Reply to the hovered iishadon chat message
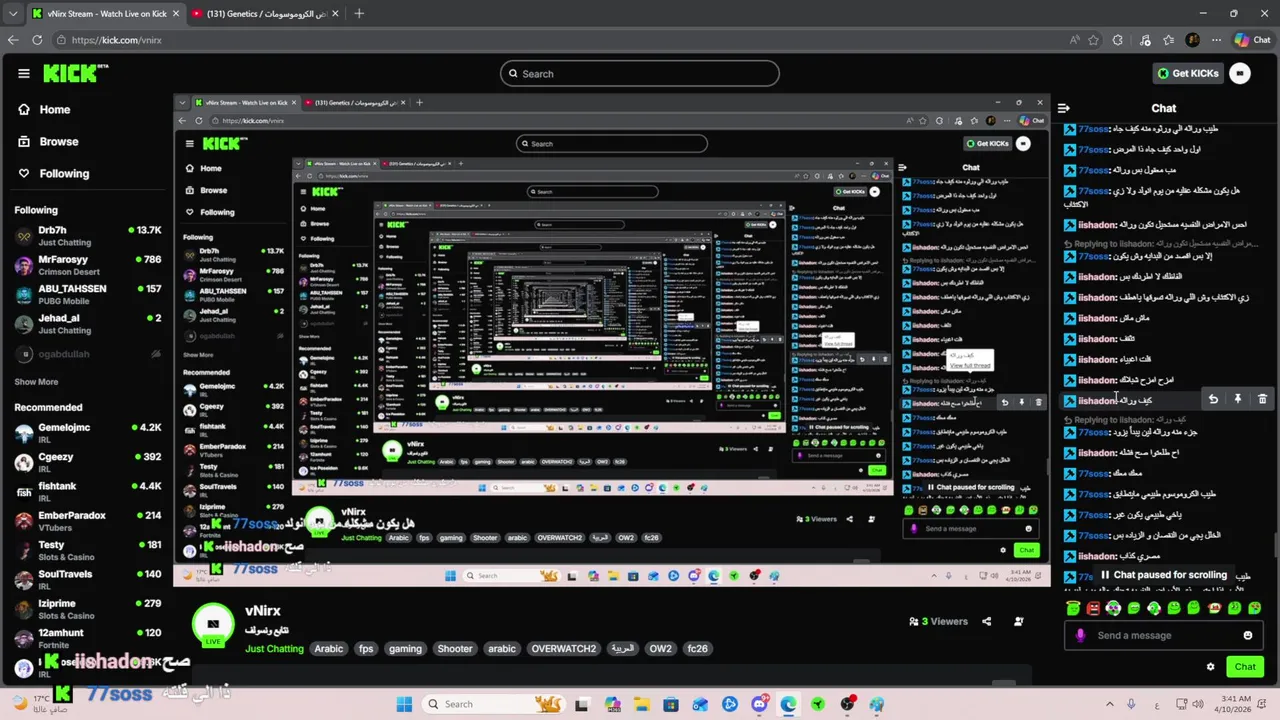The image size is (1280, 720). coord(1213,399)
